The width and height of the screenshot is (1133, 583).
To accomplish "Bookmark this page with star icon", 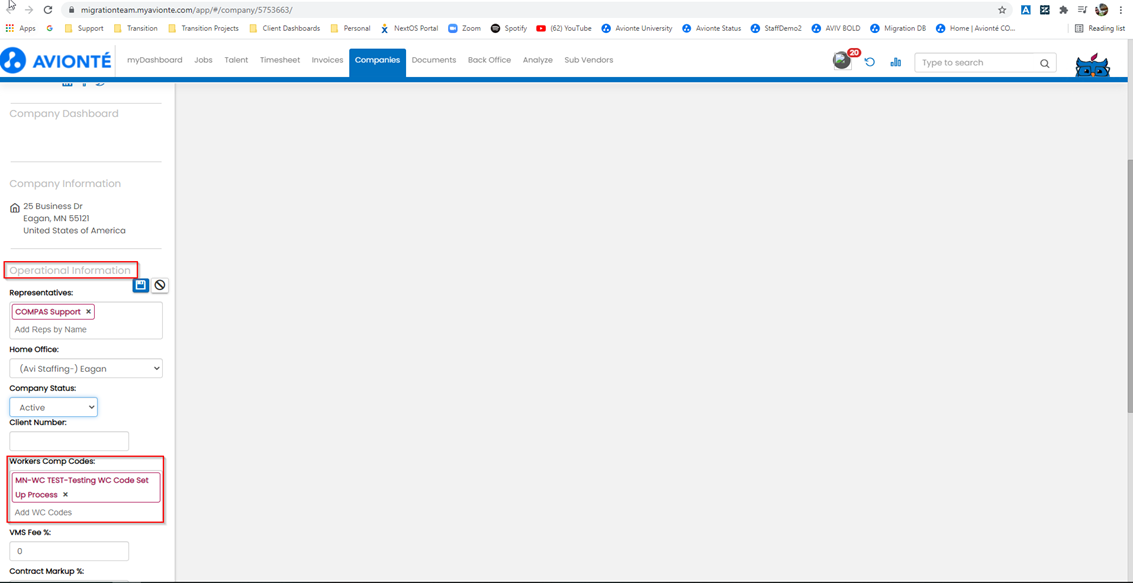I will tap(1002, 10).
